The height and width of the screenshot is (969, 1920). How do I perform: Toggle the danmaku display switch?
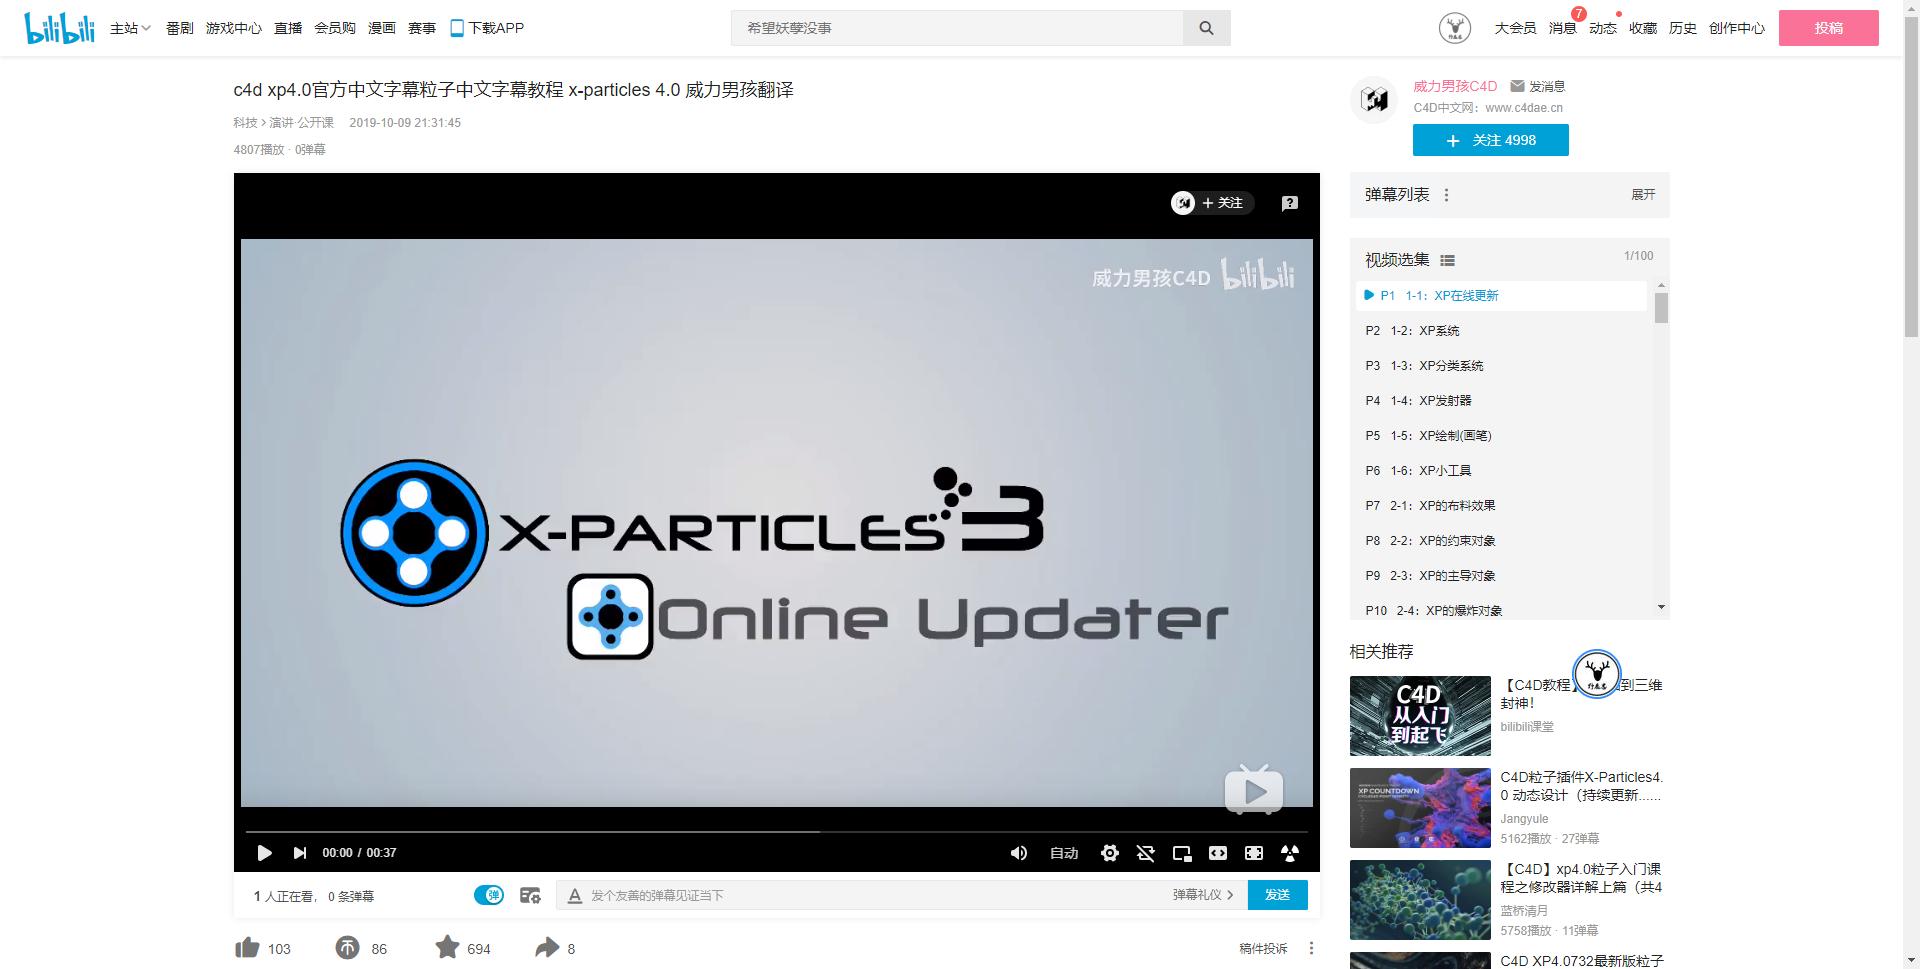tap(489, 895)
